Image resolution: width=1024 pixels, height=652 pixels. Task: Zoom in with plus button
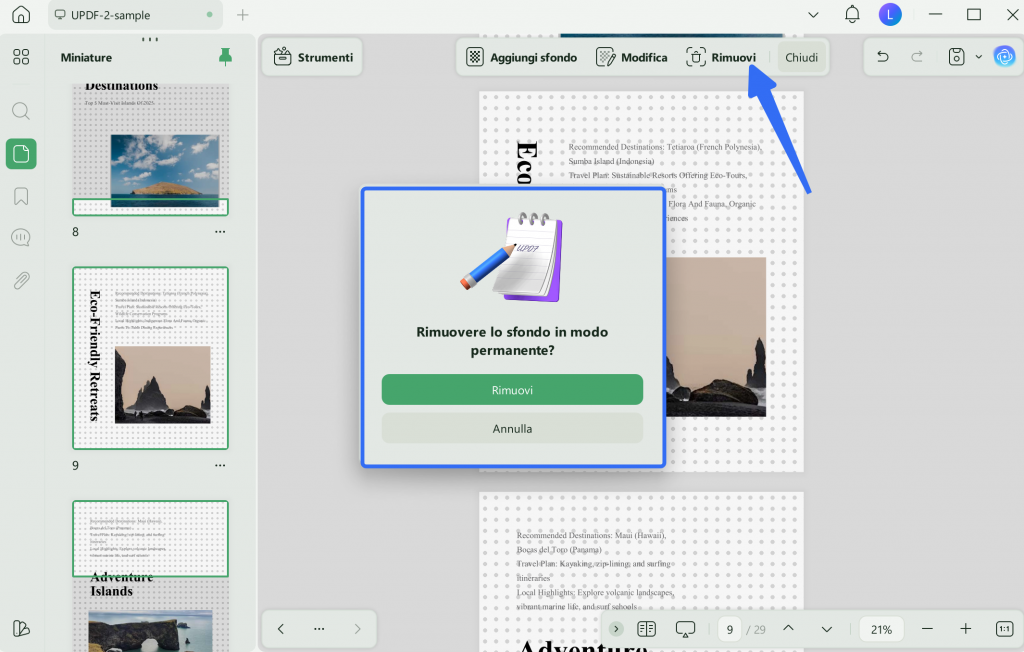965,628
